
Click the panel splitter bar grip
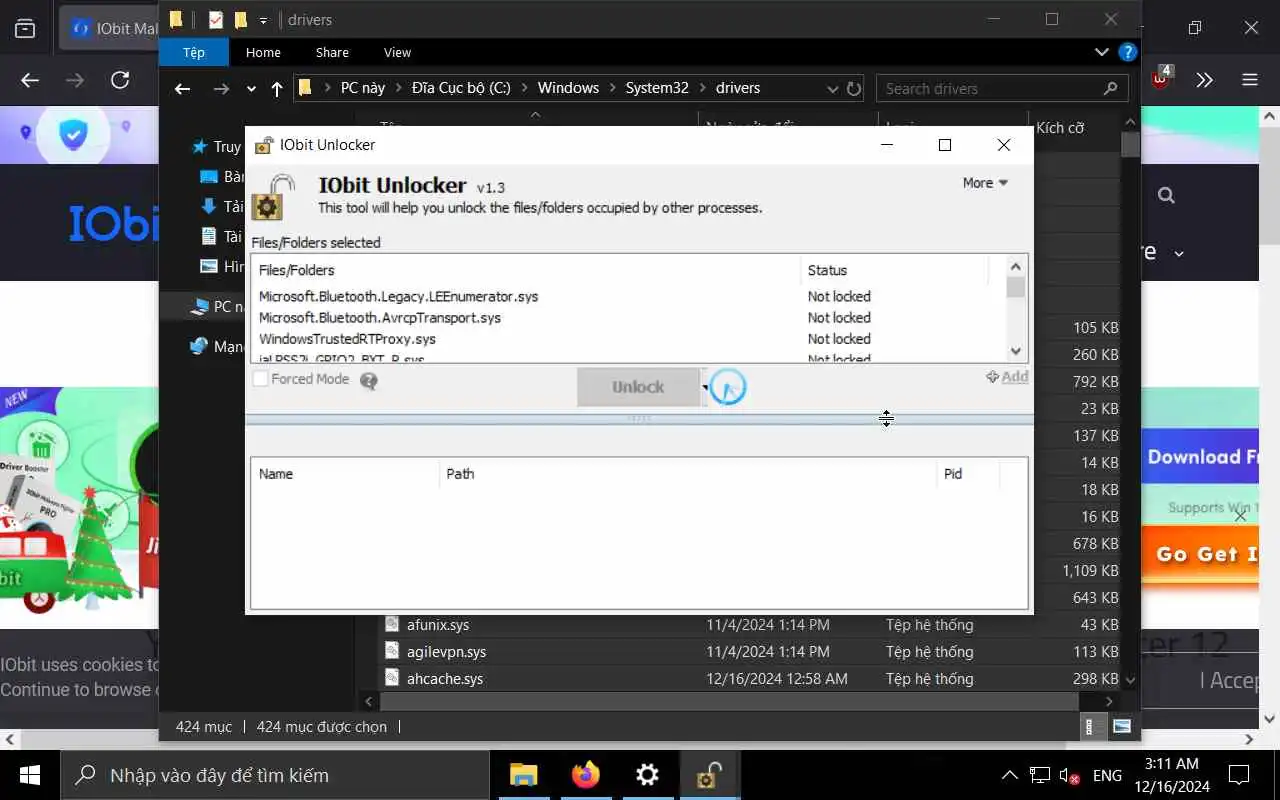[x=639, y=419]
